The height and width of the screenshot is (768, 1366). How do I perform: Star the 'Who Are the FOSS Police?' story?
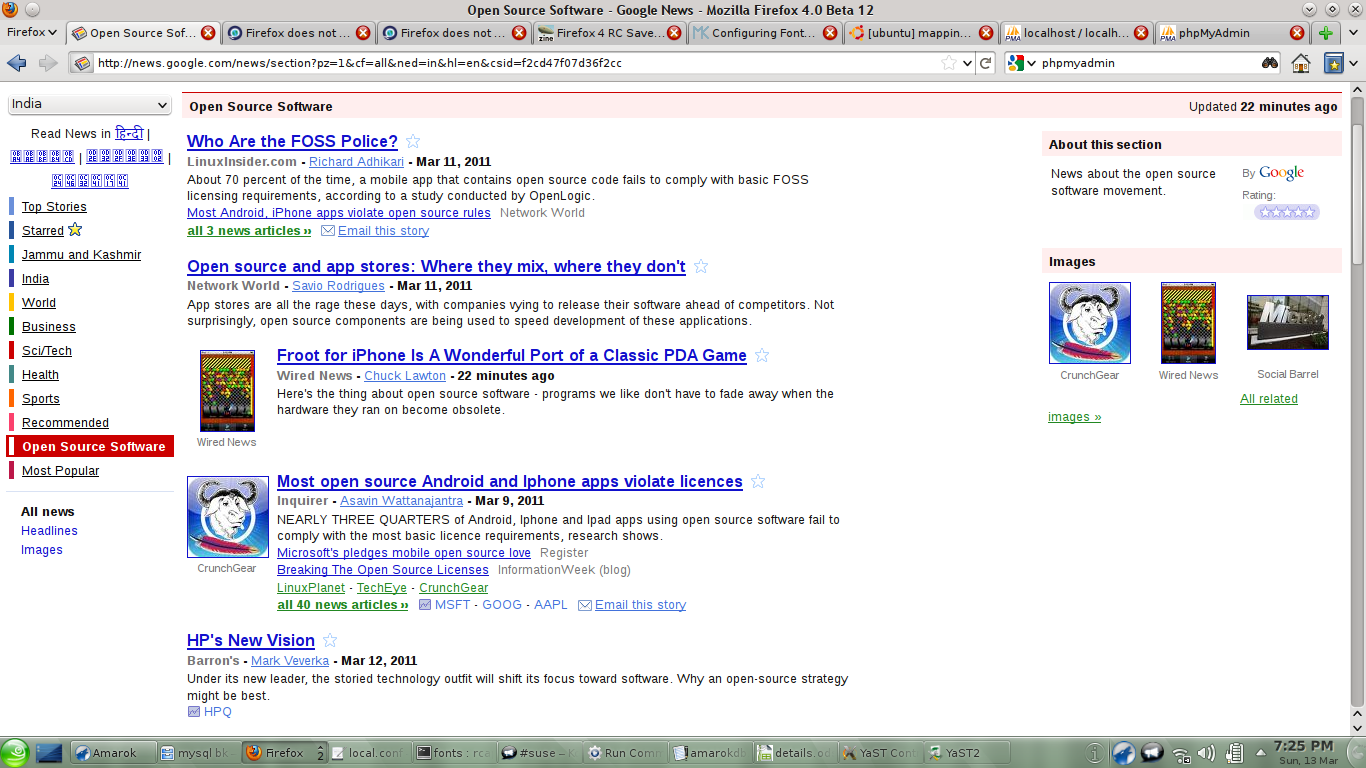pos(413,141)
